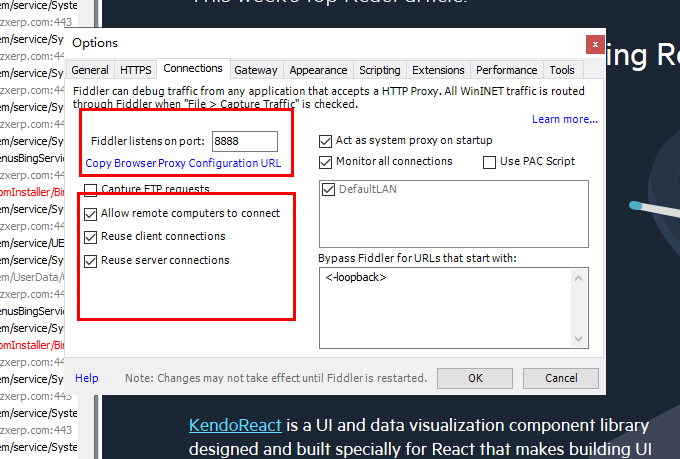Uncheck Reuse client connections

[92, 237]
